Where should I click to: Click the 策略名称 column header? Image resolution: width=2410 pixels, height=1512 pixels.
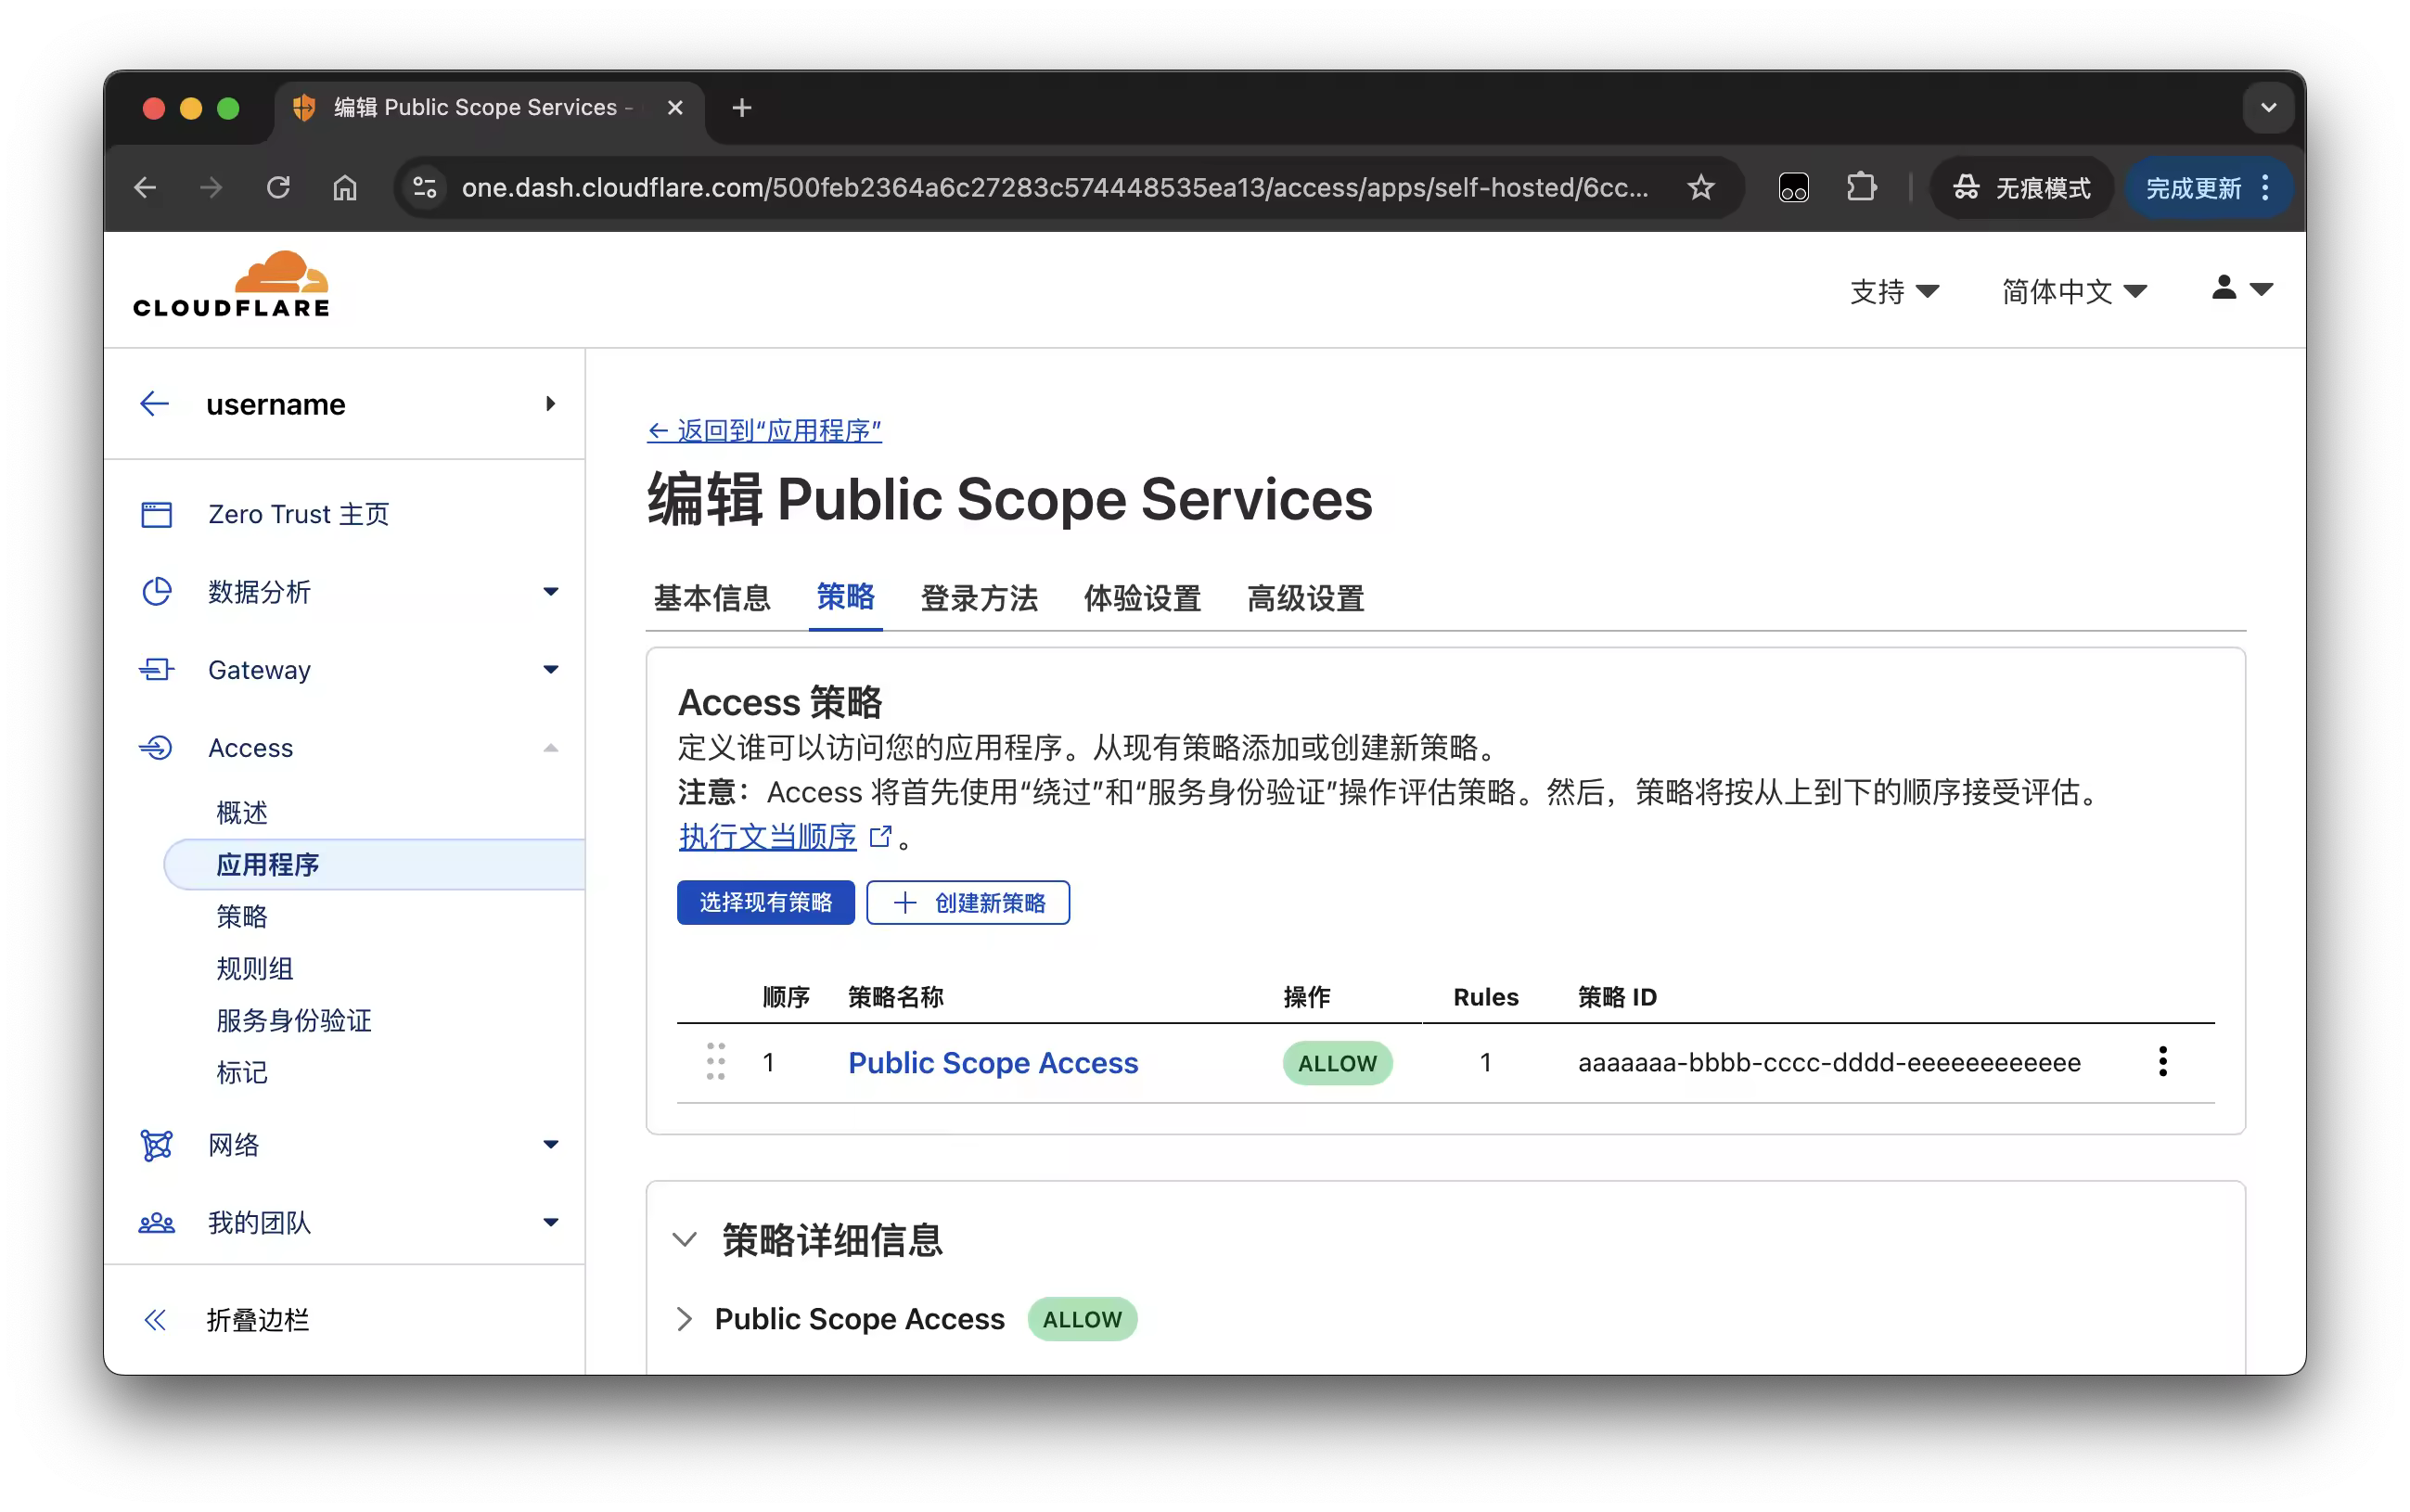pyautogui.click(x=896, y=997)
